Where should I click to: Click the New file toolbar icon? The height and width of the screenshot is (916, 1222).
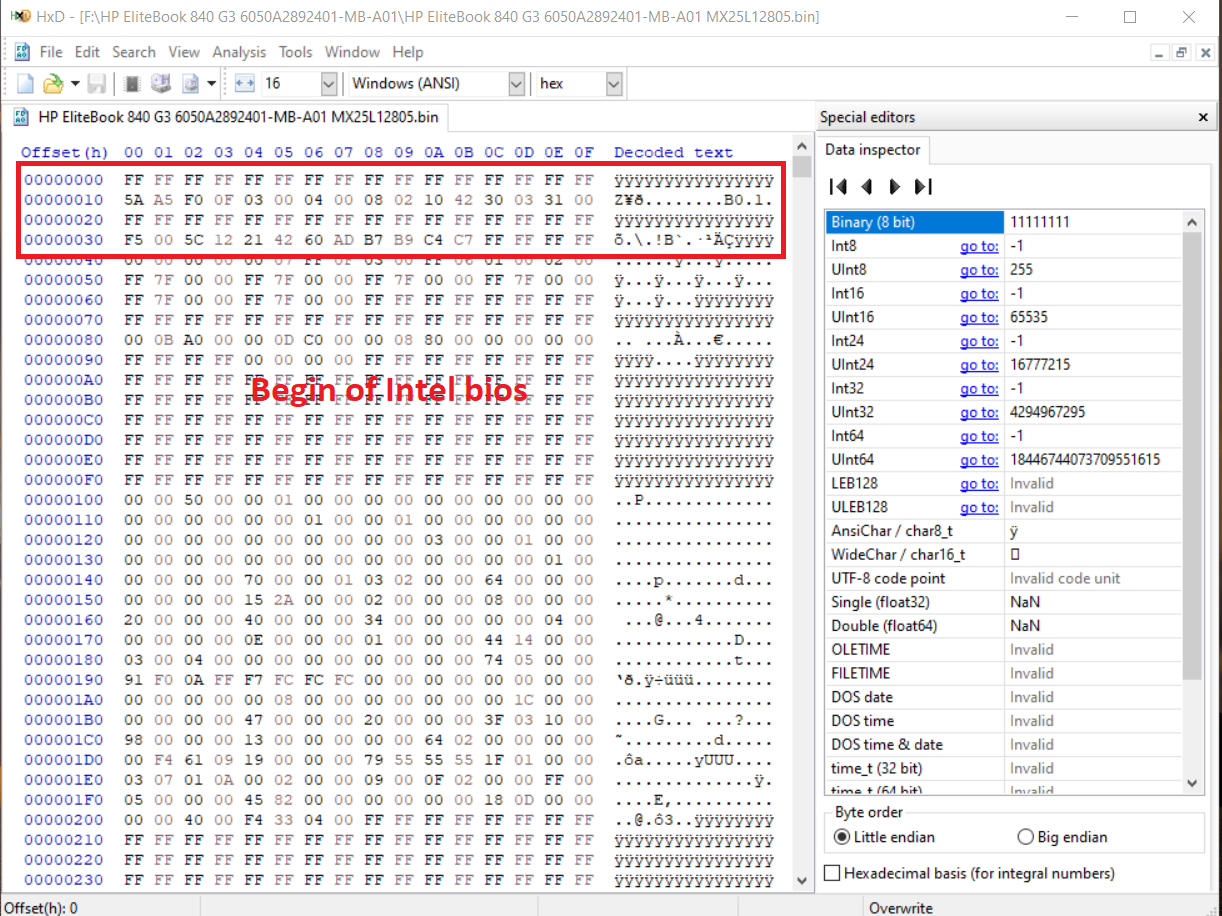[x=26, y=84]
